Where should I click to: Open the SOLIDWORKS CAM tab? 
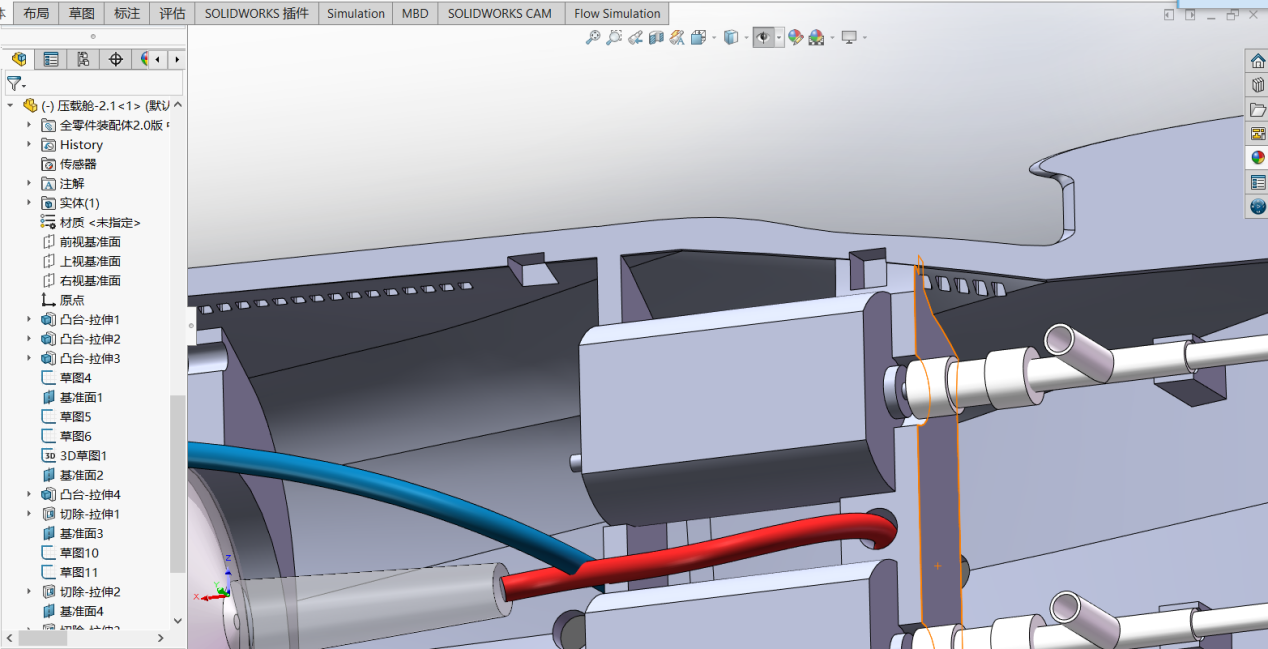coord(500,13)
